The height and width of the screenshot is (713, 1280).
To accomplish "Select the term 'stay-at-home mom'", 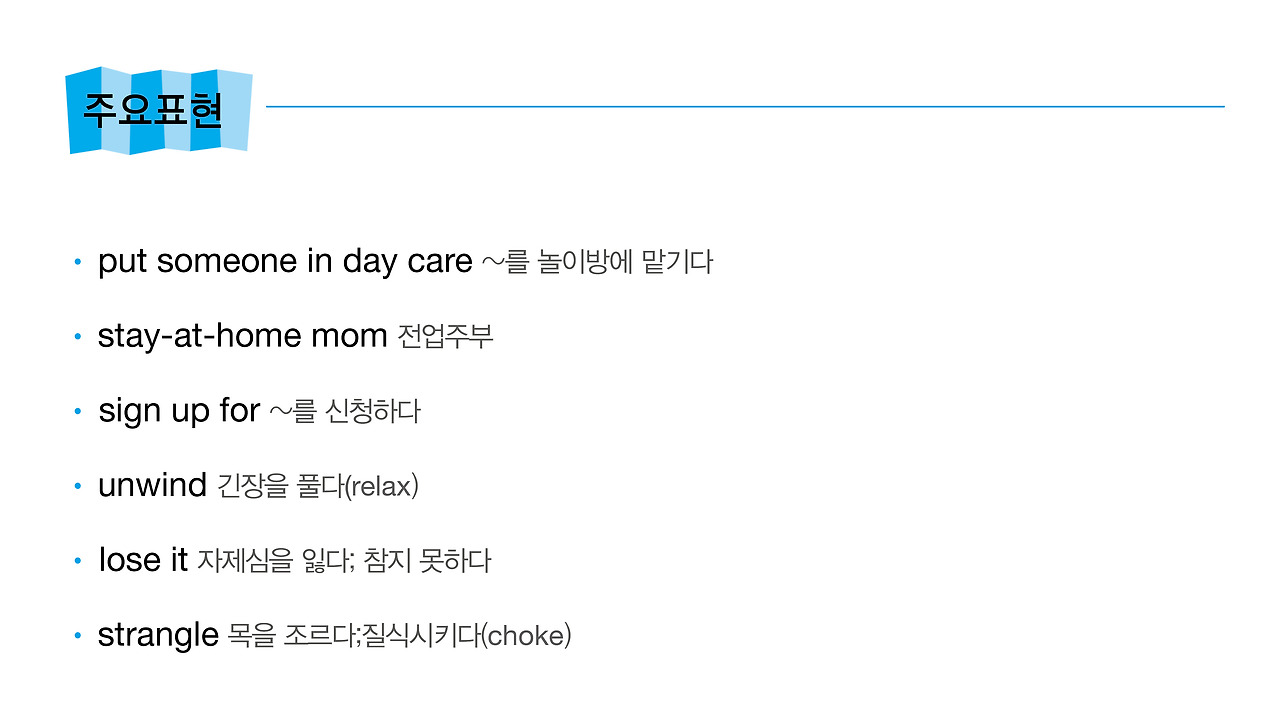I will point(242,336).
